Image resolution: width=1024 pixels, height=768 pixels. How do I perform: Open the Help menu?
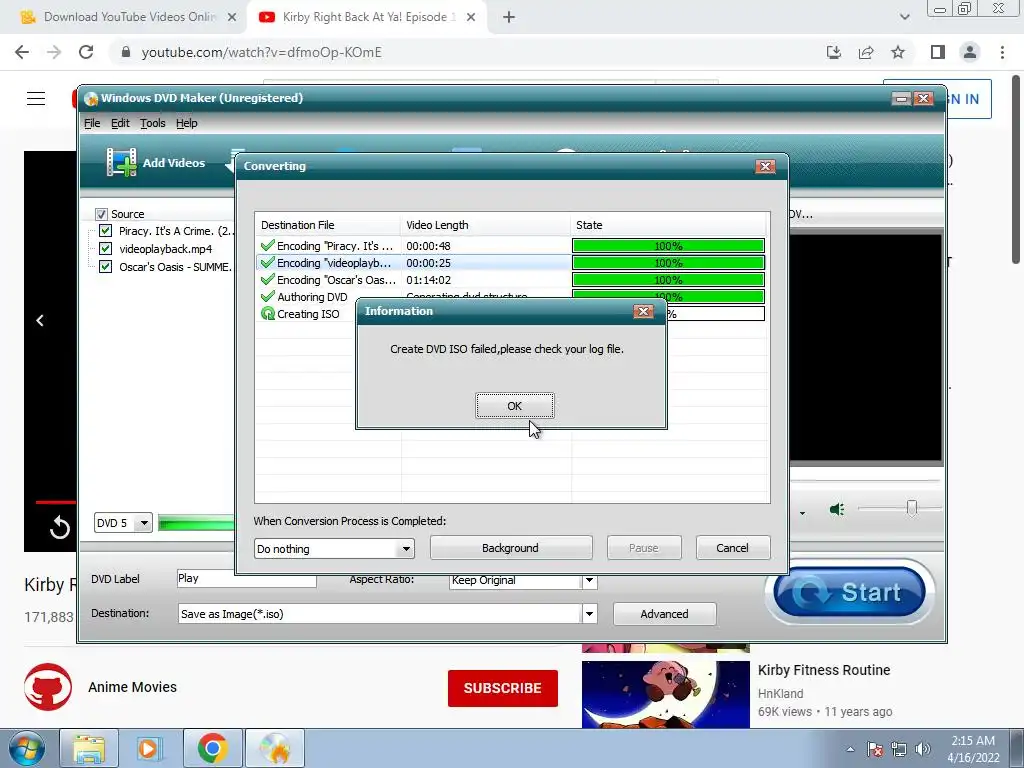[187, 123]
